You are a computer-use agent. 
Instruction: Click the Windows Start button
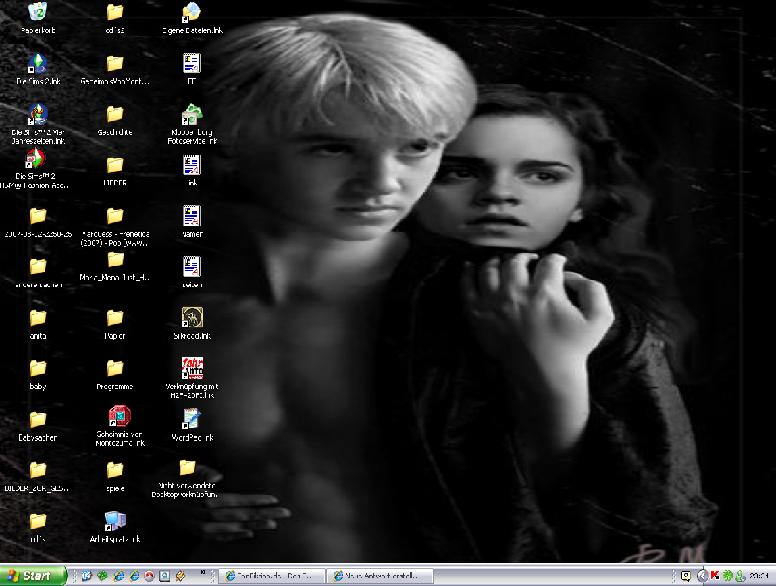pyautogui.click(x=33, y=576)
